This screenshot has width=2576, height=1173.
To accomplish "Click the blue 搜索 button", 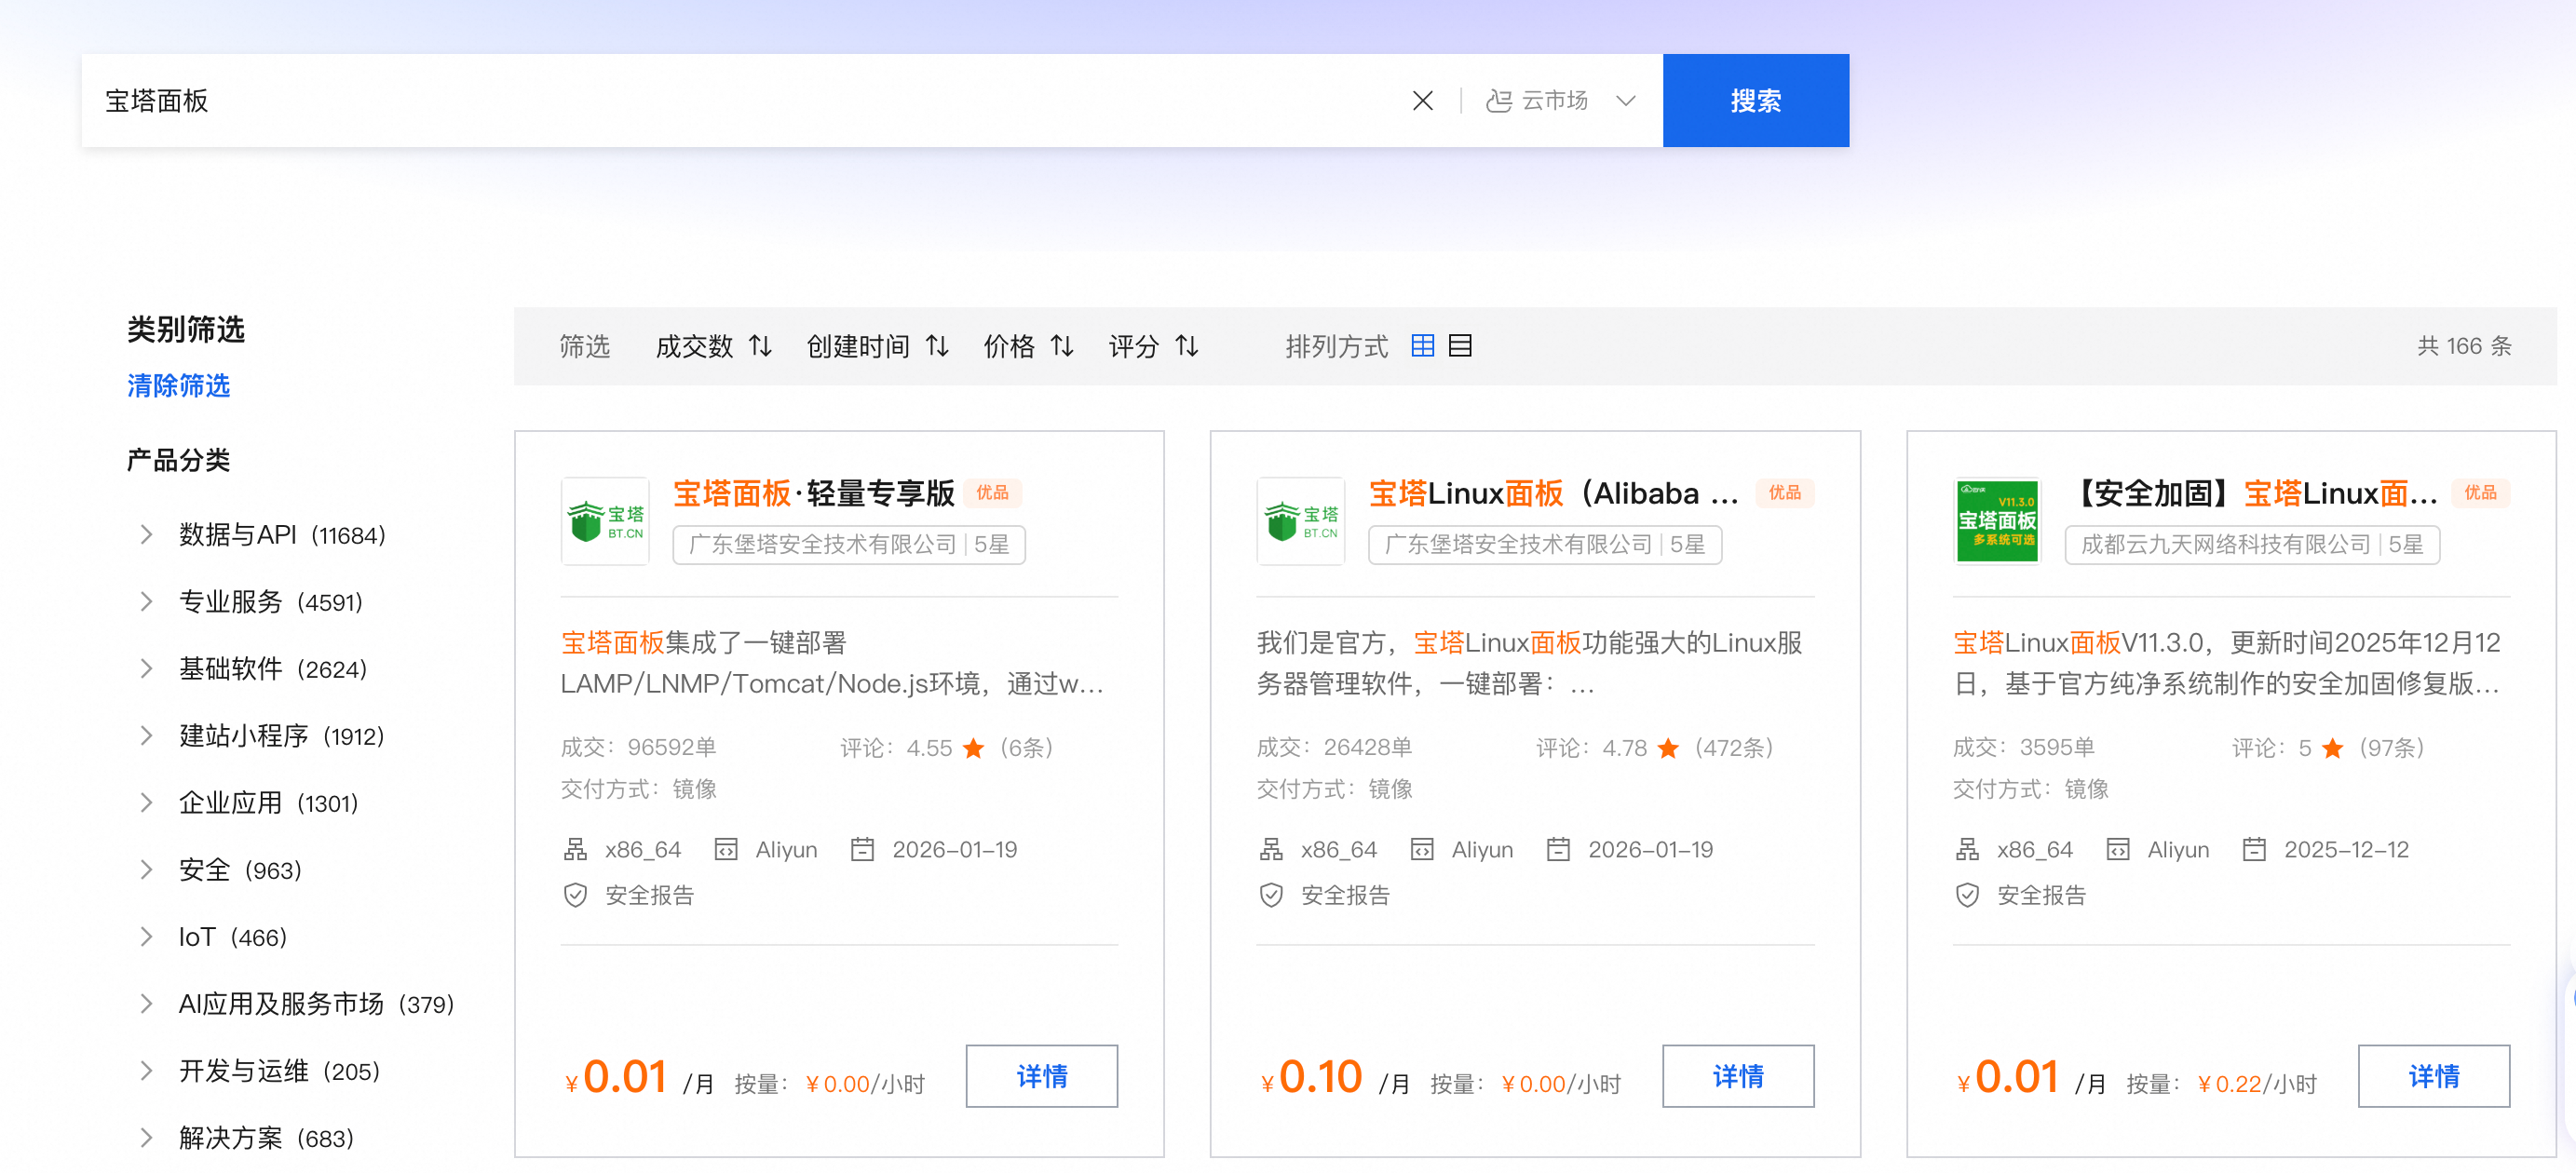I will [1755, 101].
